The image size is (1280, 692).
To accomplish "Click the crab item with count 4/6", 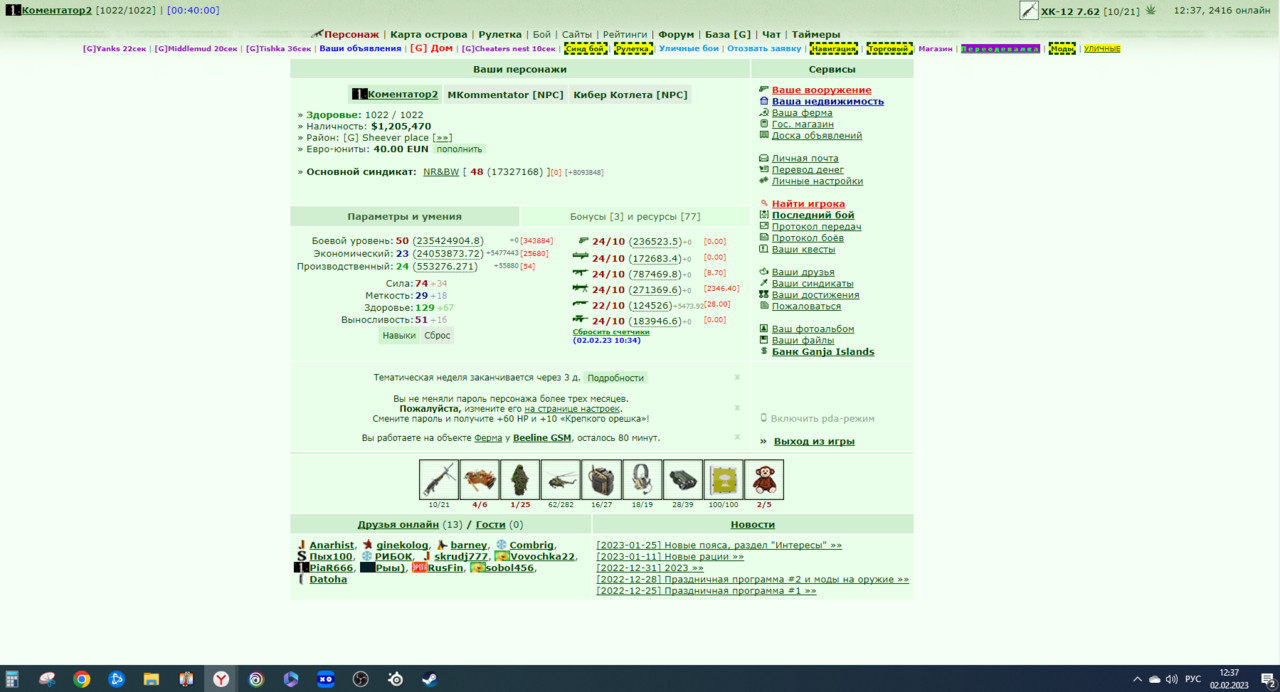I will pyautogui.click(x=480, y=480).
